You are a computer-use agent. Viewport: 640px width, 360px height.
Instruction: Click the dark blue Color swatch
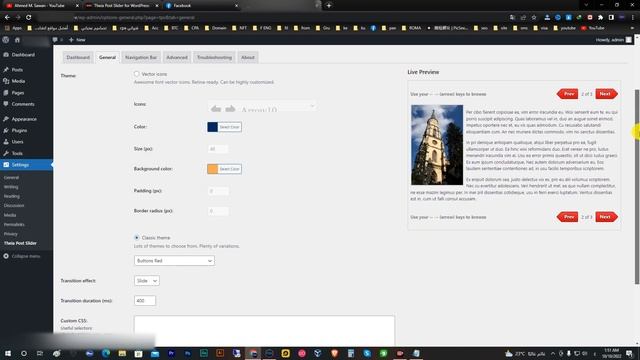tap(213, 127)
